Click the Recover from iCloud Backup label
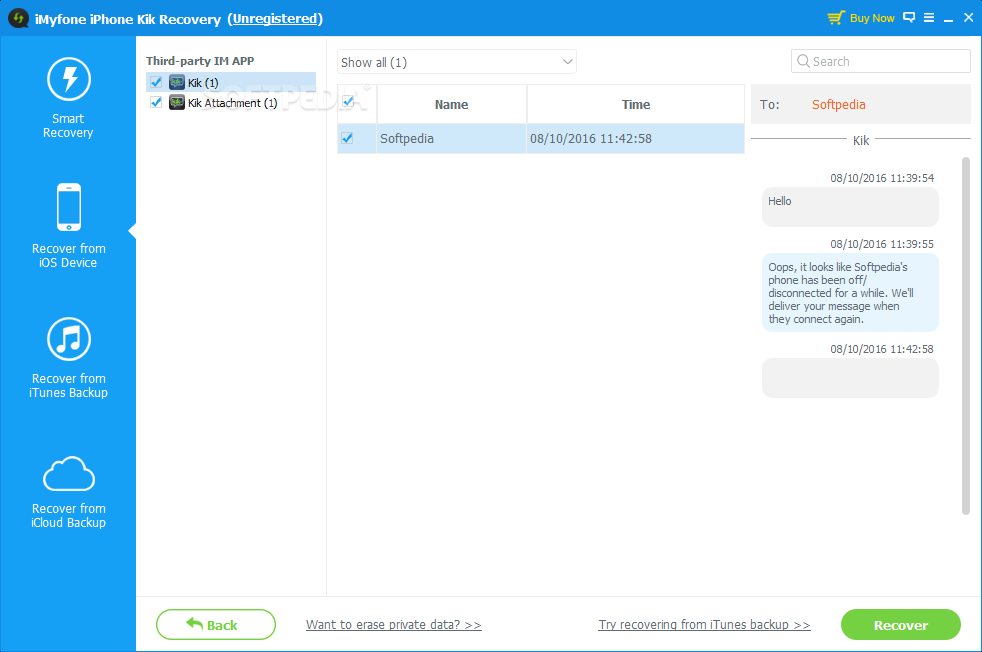The height and width of the screenshot is (652, 982). (x=68, y=515)
